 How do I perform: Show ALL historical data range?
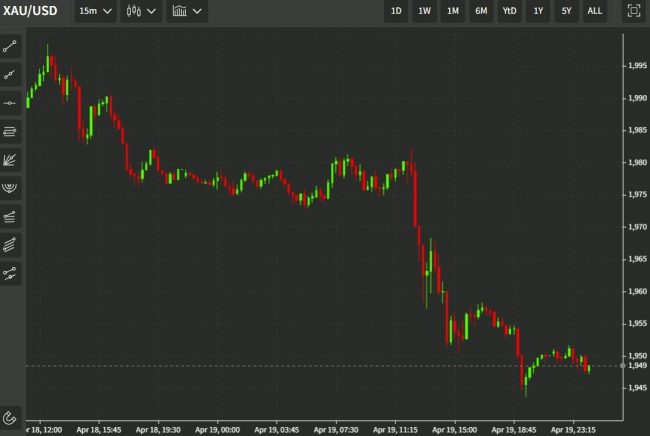tap(595, 11)
